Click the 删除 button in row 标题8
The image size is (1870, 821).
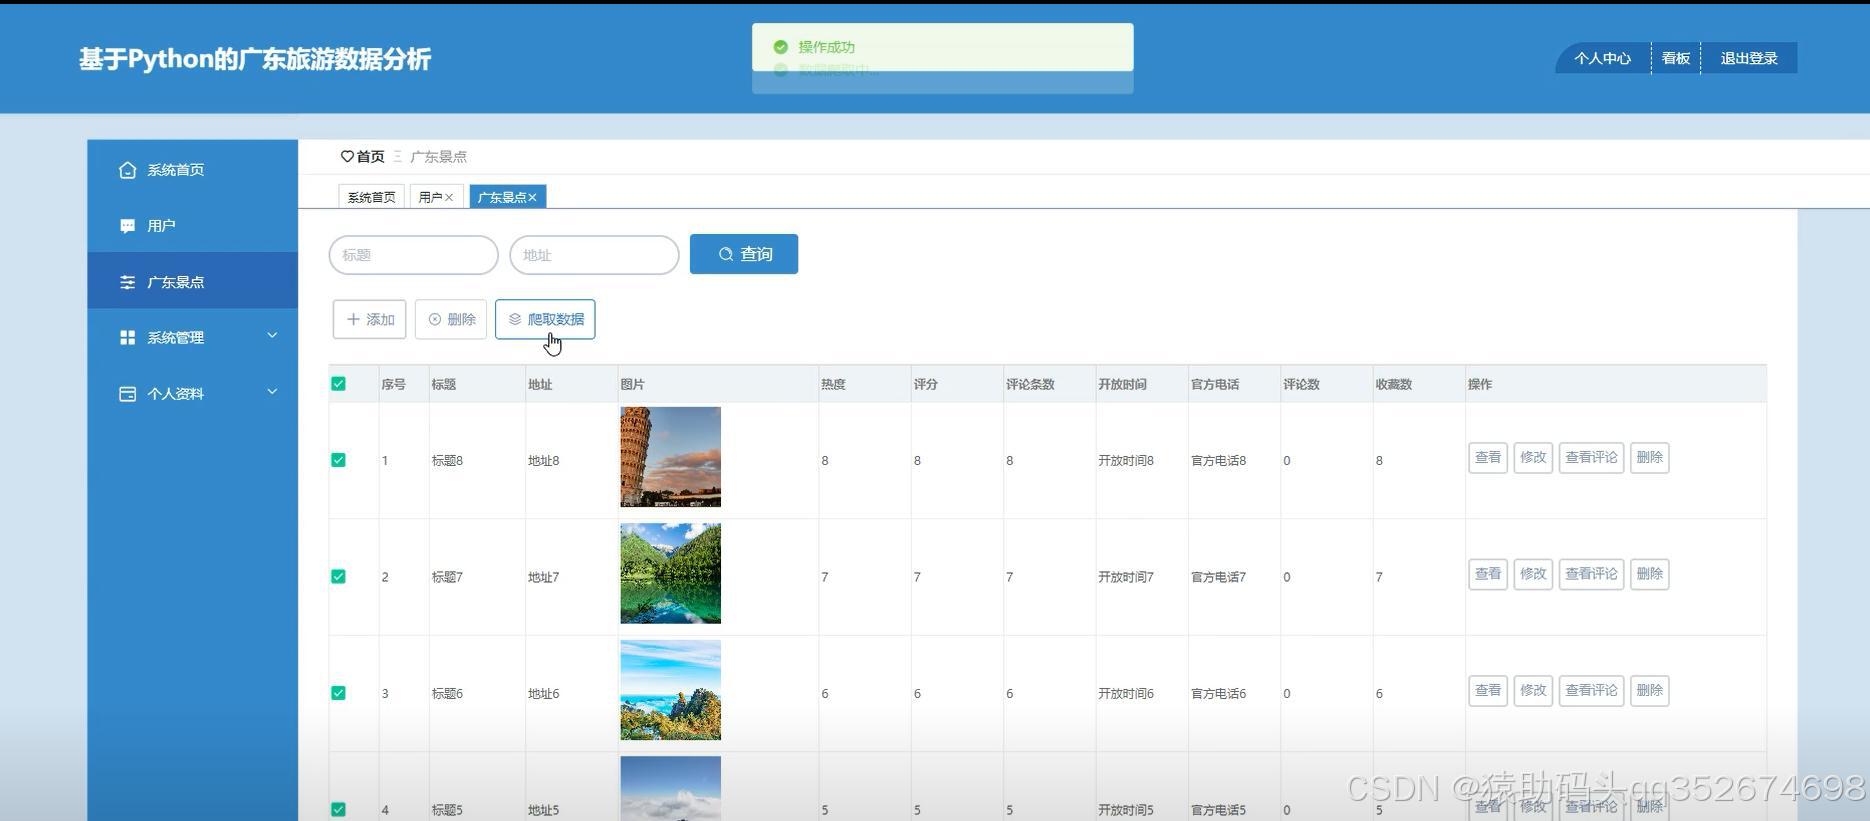click(1649, 457)
